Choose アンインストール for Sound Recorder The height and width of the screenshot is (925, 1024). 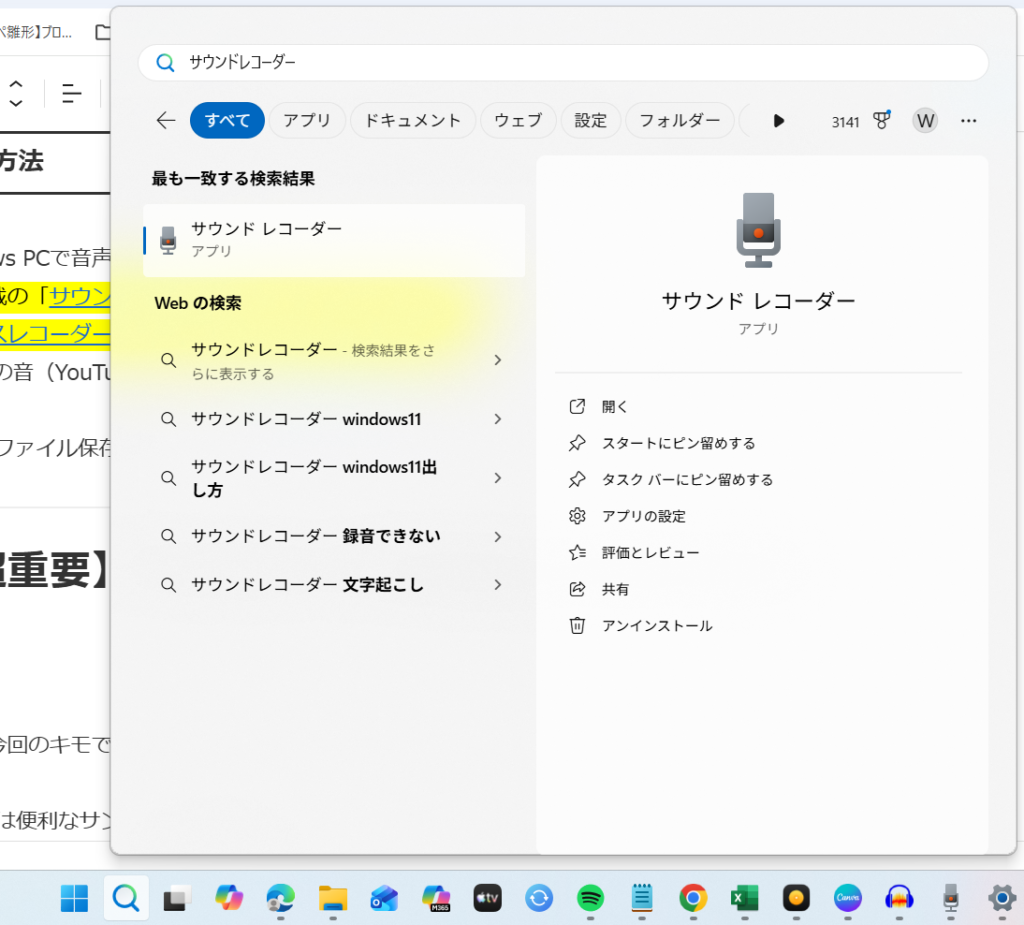pyautogui.click(x=656, y=626)
